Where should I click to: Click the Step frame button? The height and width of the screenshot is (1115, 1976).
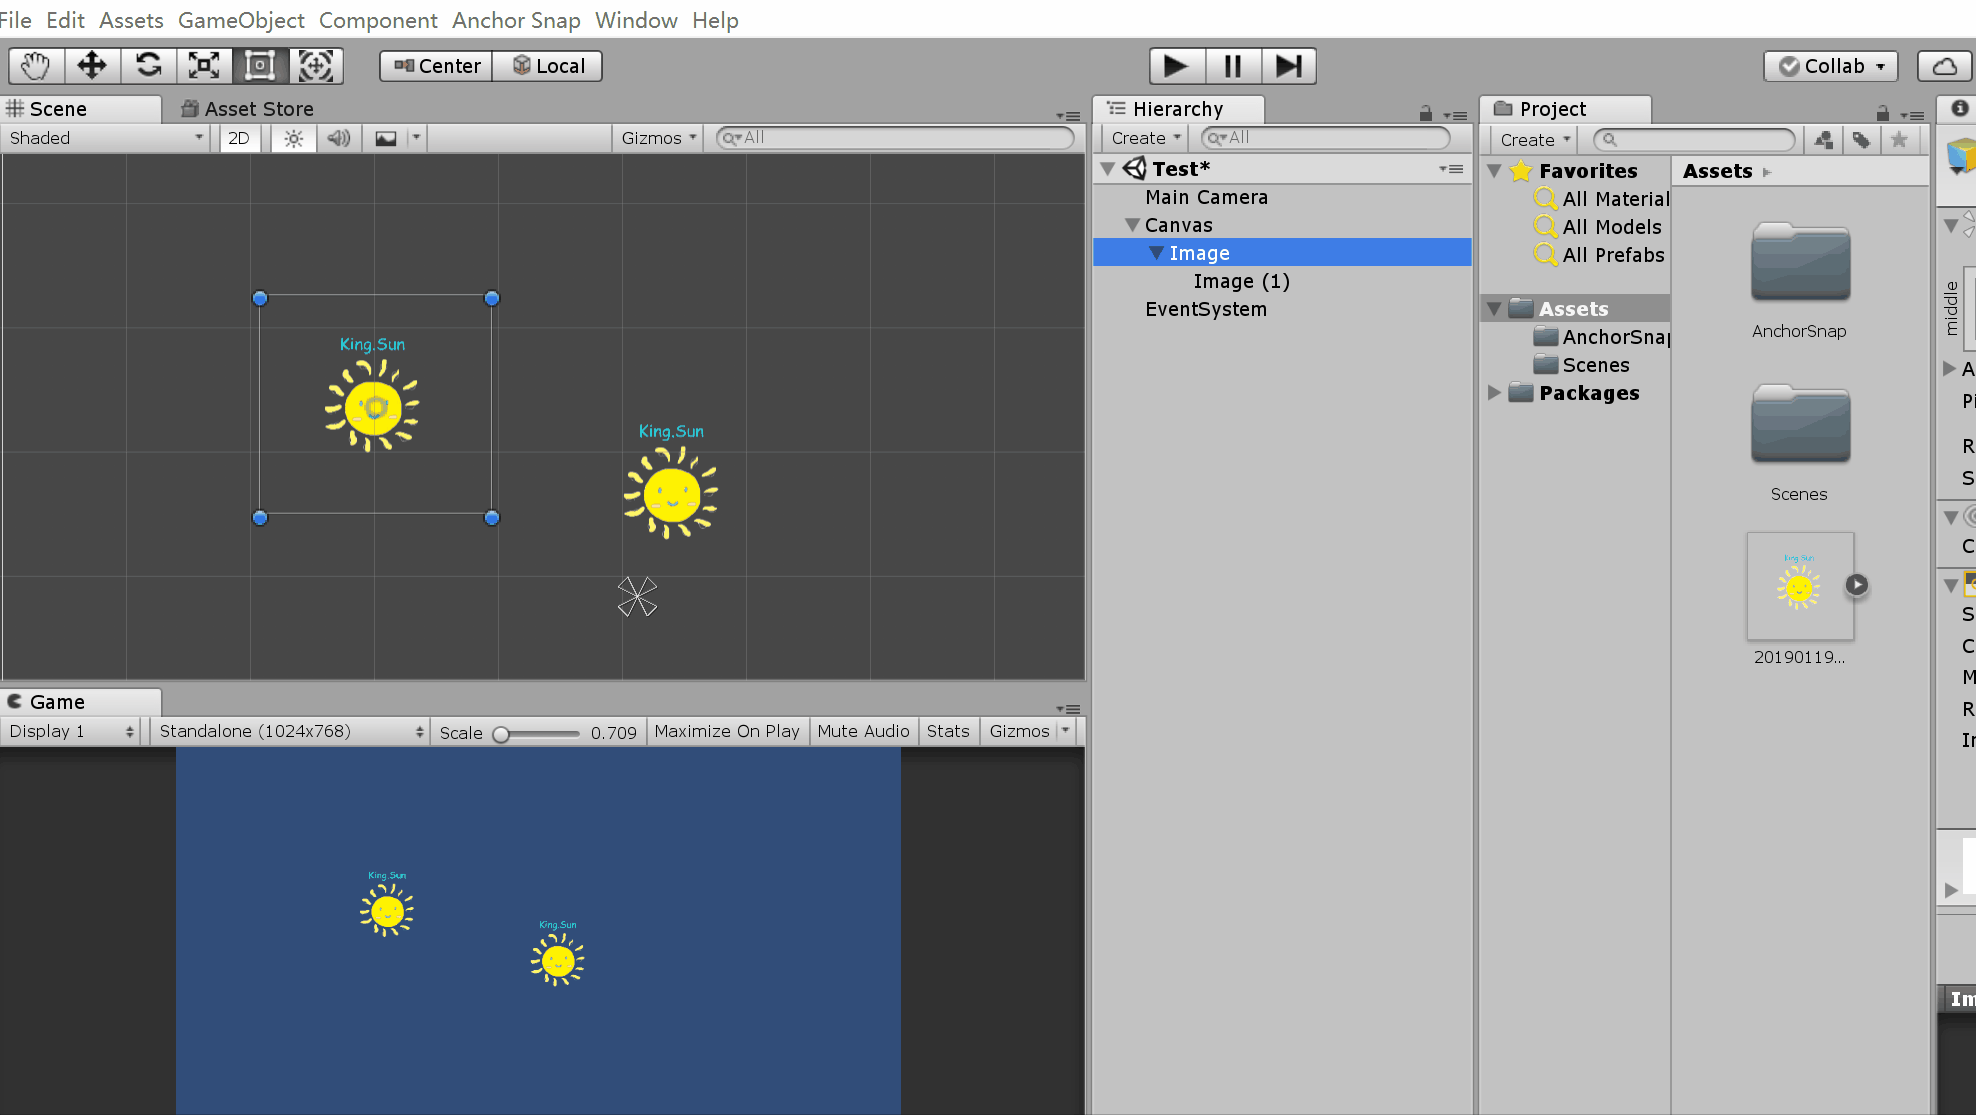1288,66
